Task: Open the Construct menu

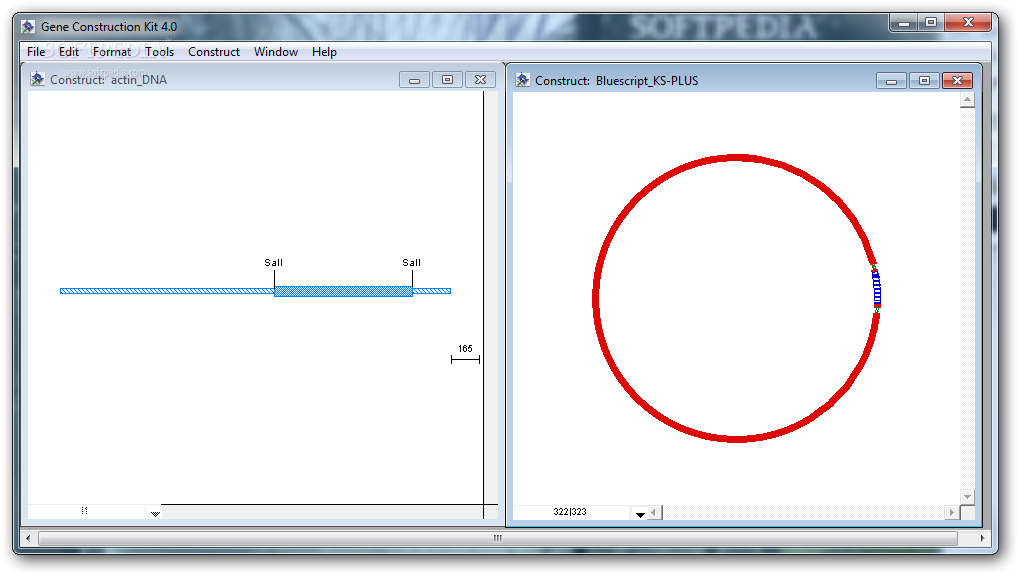Action: point(214,52)
